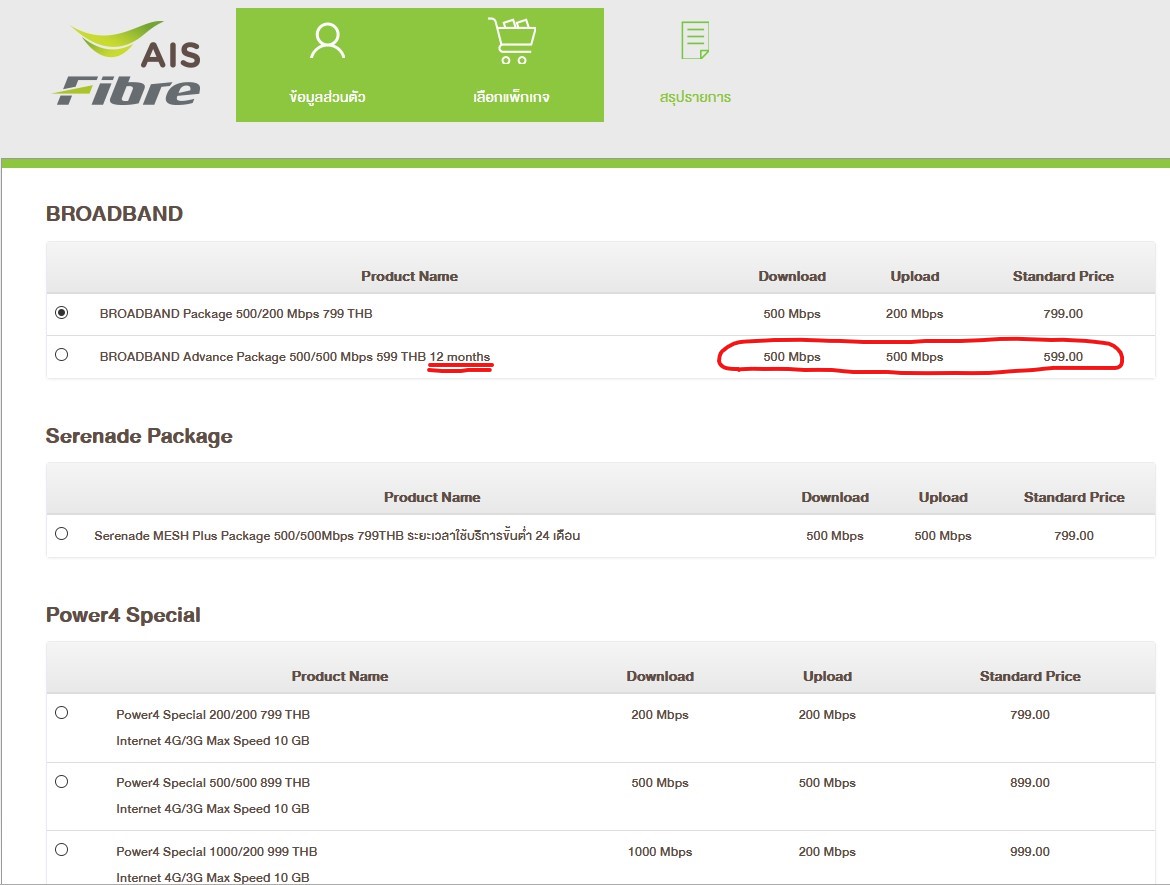Click the order summary document icon
The height and width of the screenshot is (885, 1170).
coord(695,40)
